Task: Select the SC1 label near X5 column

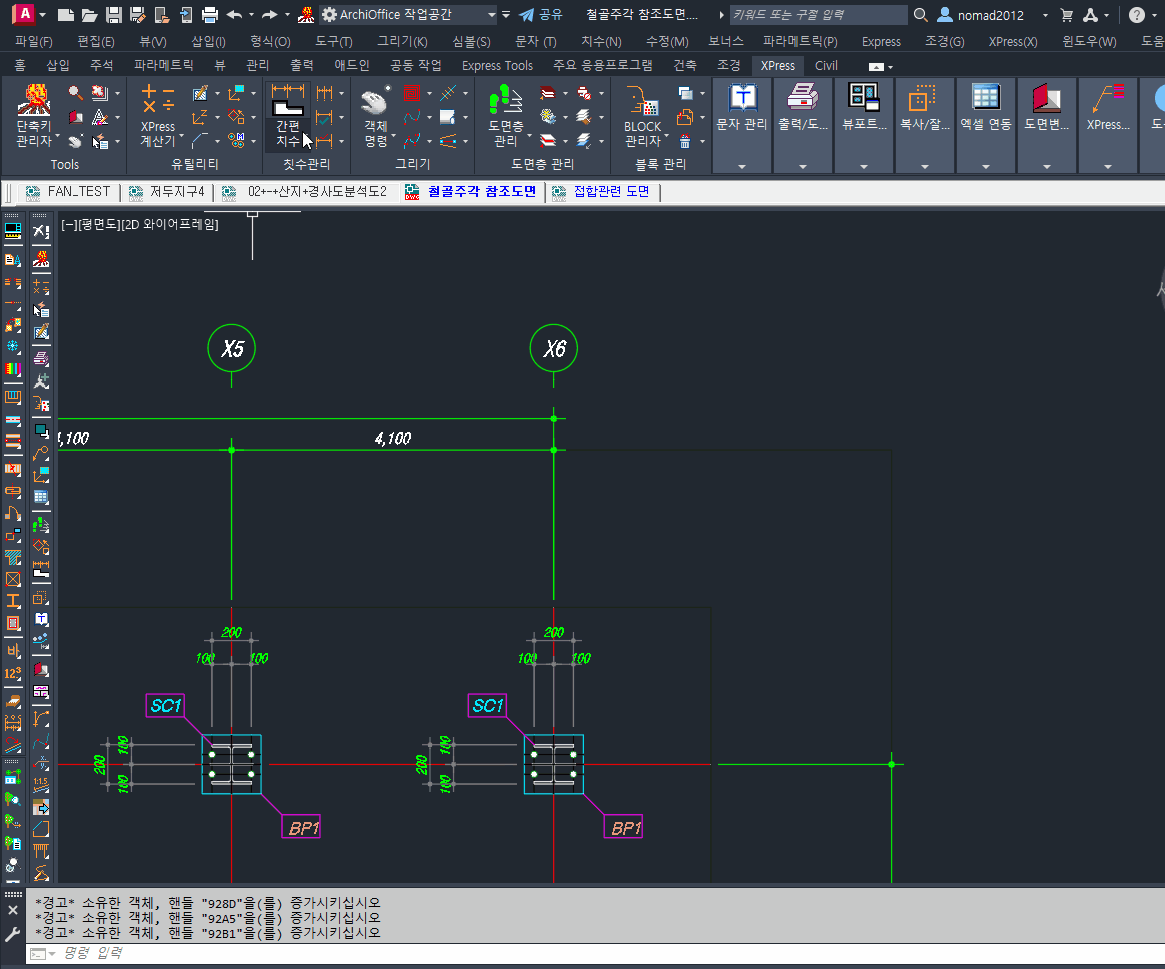Action: 166,705
